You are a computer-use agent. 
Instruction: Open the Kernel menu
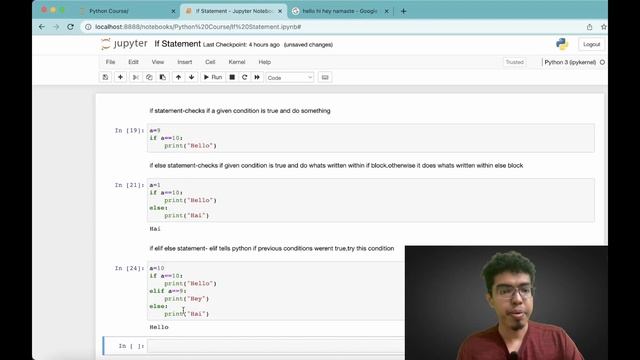click(x=237, y=62)
